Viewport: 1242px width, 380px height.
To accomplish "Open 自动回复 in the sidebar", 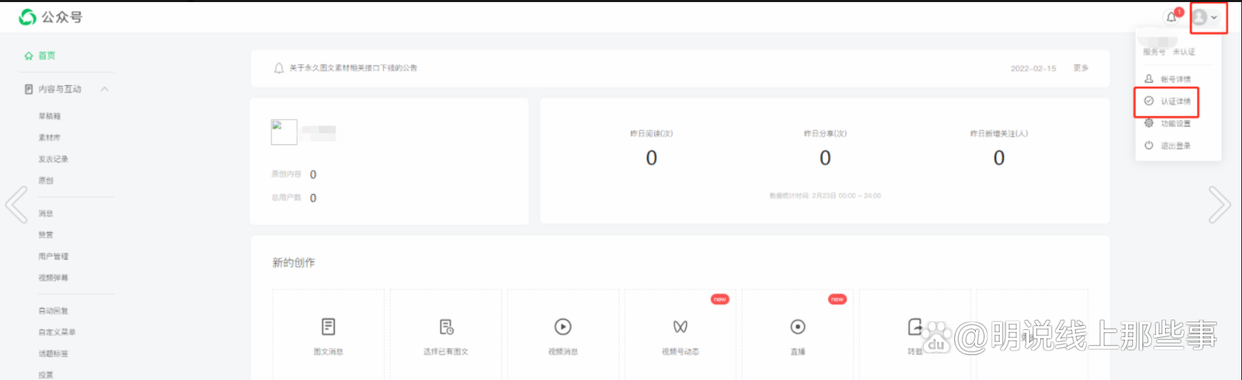I will pyautogui.click(x=53, y=311).
